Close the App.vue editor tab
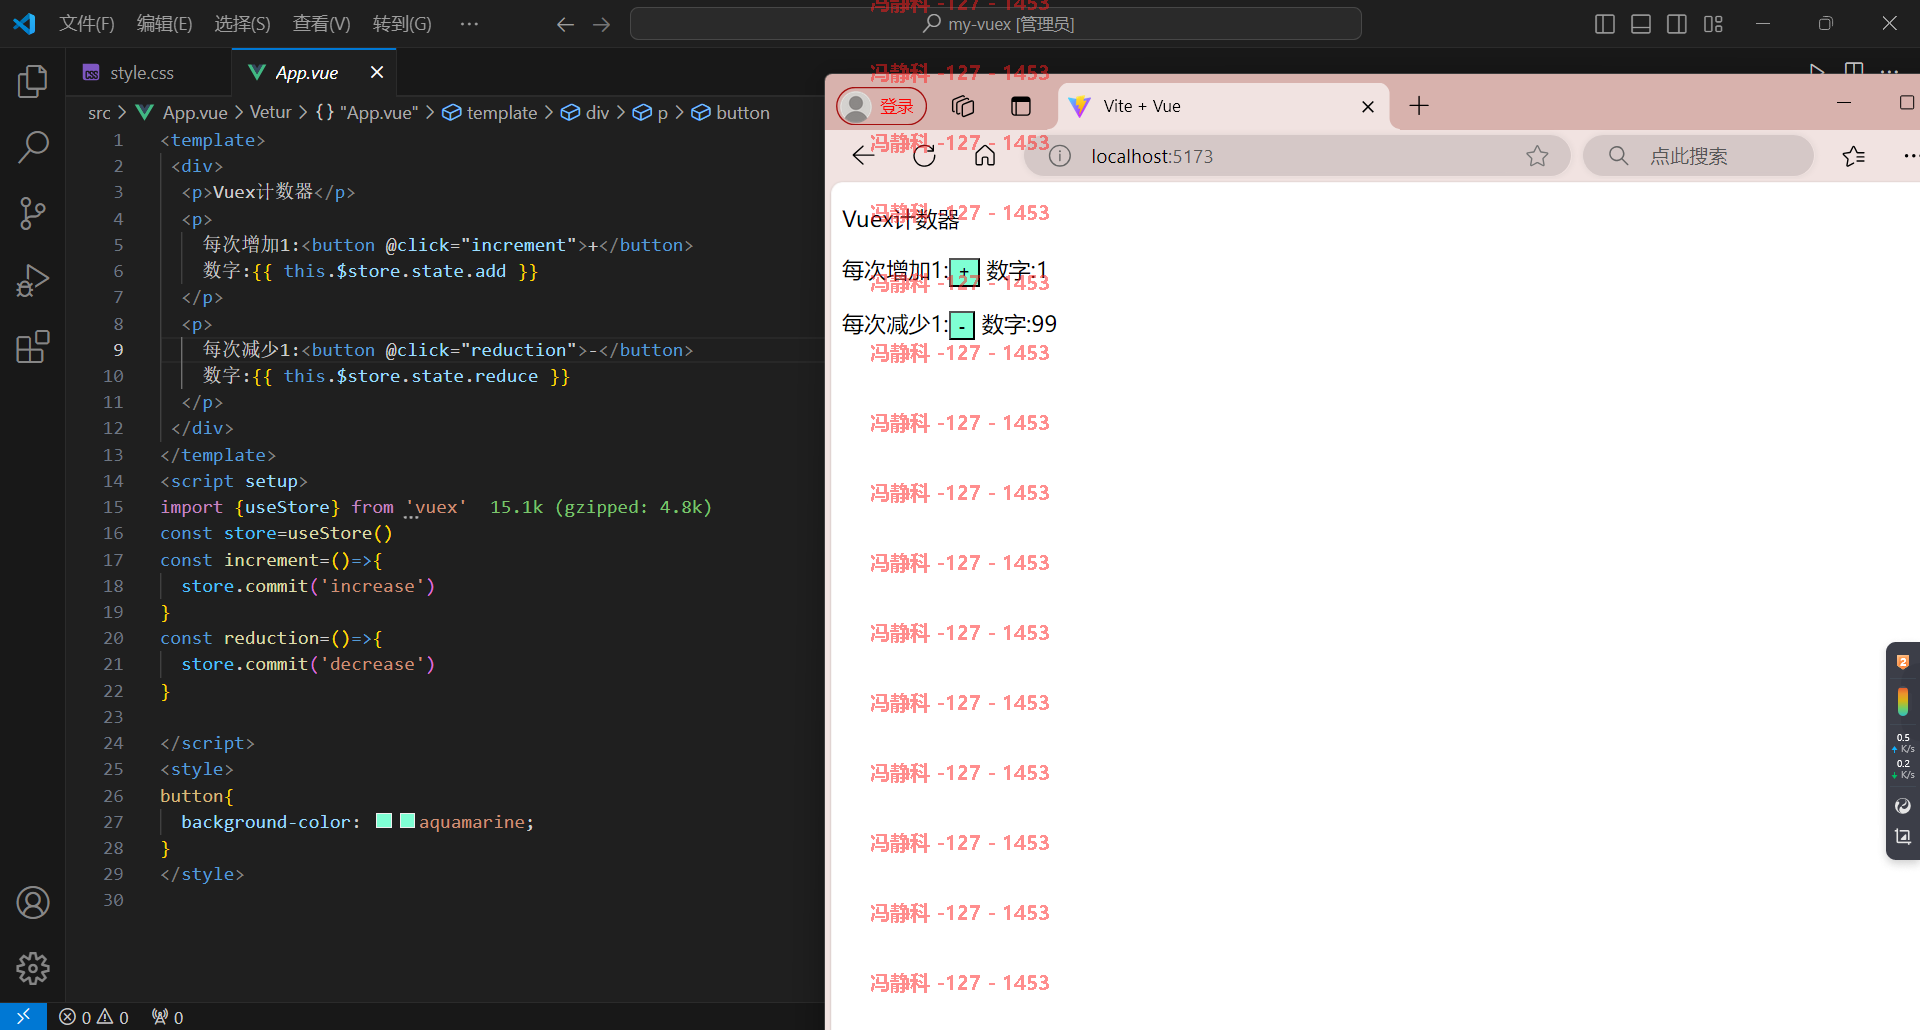Image resolution: width=1920 pixels, height=1030 pixels. click(x=377, y=72)
